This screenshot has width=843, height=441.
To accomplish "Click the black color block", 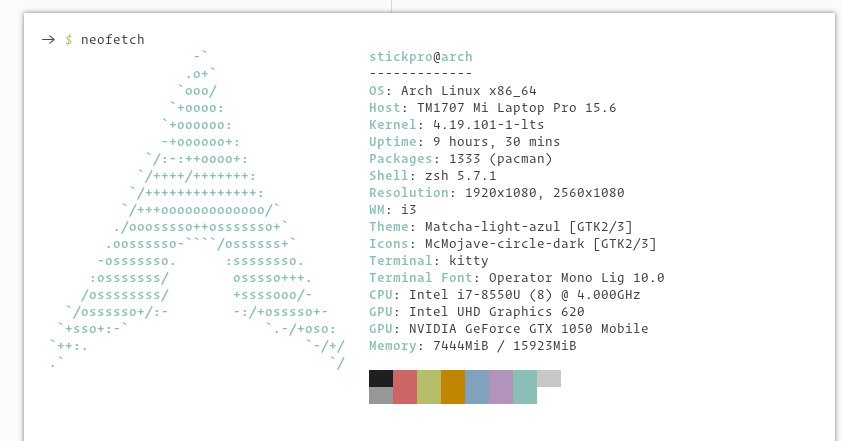I will pyautogui.click(x=381, y=378).
